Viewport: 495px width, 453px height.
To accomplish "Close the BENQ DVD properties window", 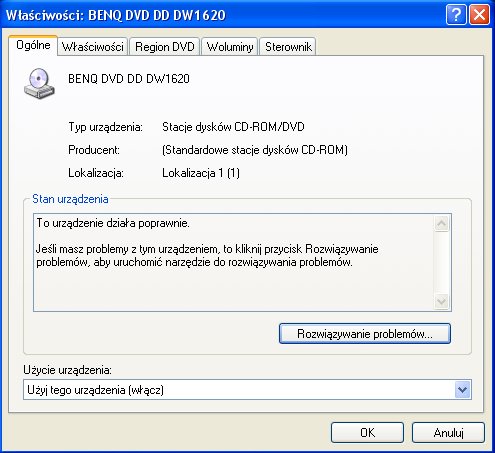I will coord(479,15).
